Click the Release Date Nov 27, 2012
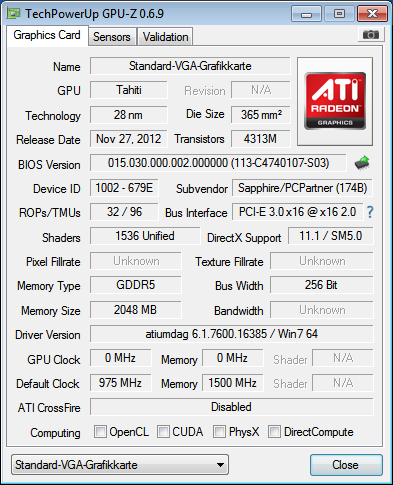The image size is (393, 485). pyautogui.click(x=129, y=139)
